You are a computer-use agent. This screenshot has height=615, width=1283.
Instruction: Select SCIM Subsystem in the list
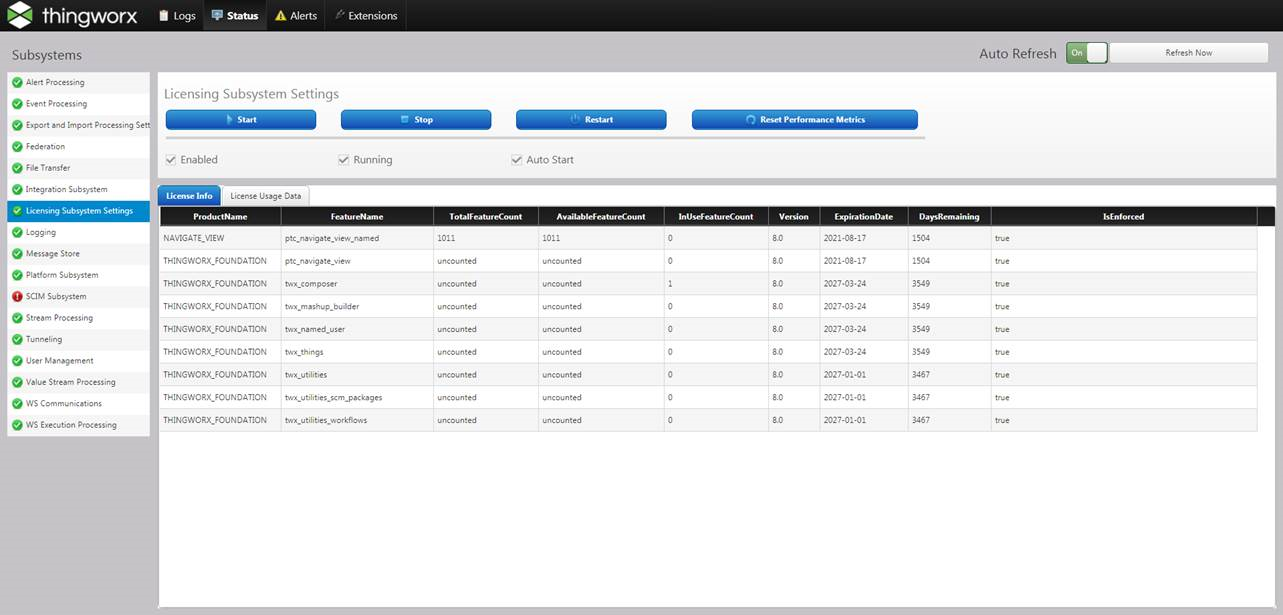point(78,297)
